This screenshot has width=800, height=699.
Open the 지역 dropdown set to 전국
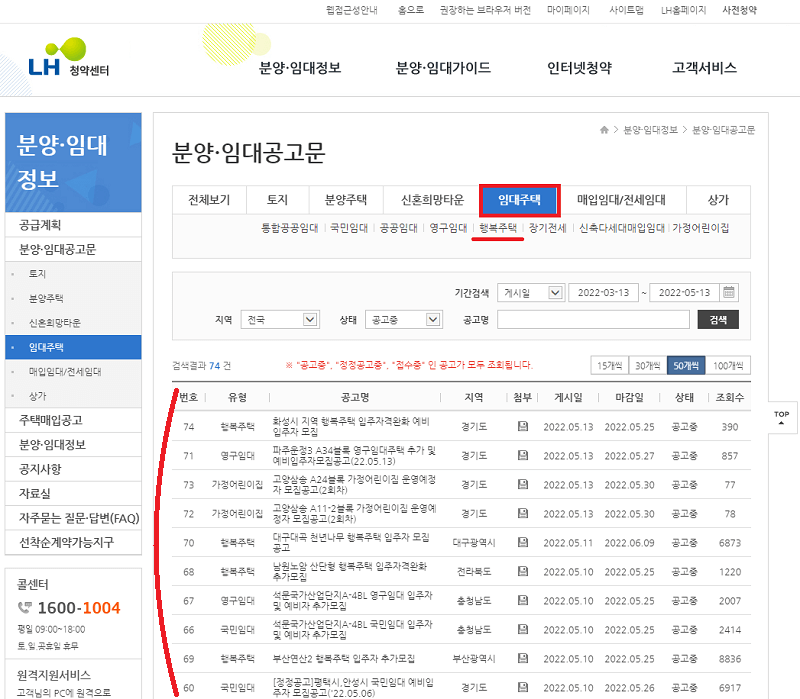(278, 320)
